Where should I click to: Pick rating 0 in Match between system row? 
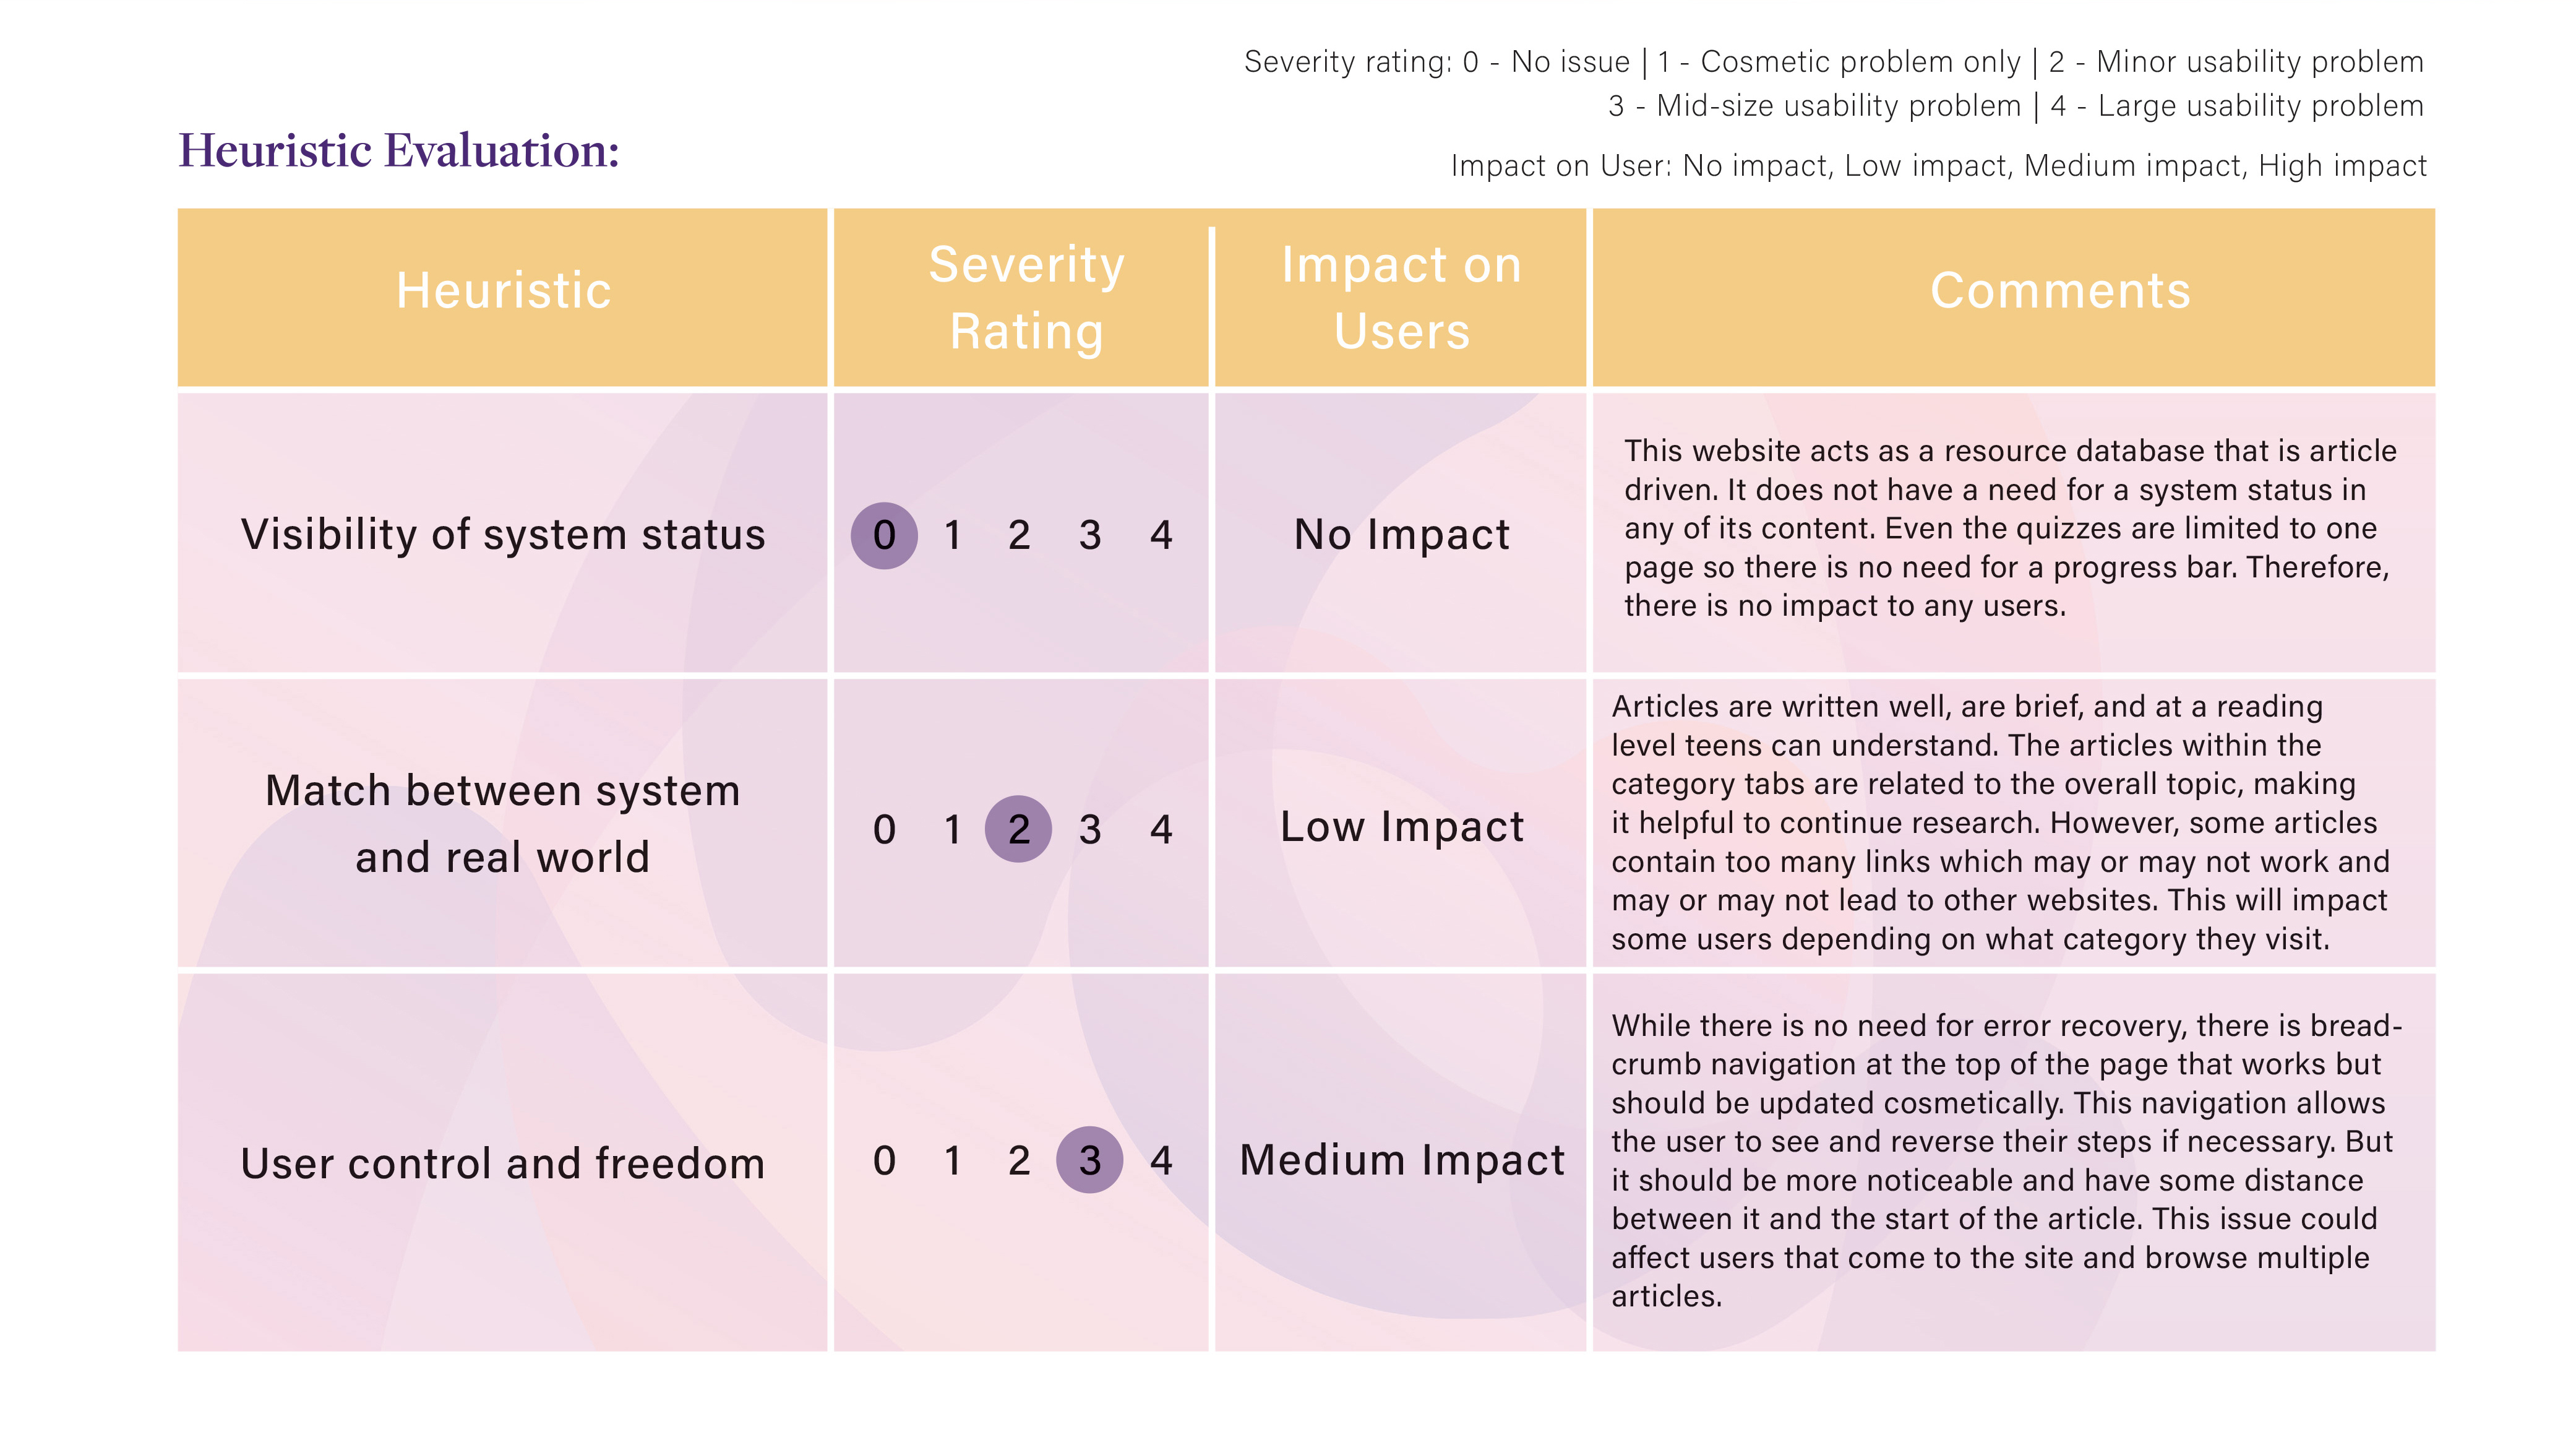pos(884,829)
